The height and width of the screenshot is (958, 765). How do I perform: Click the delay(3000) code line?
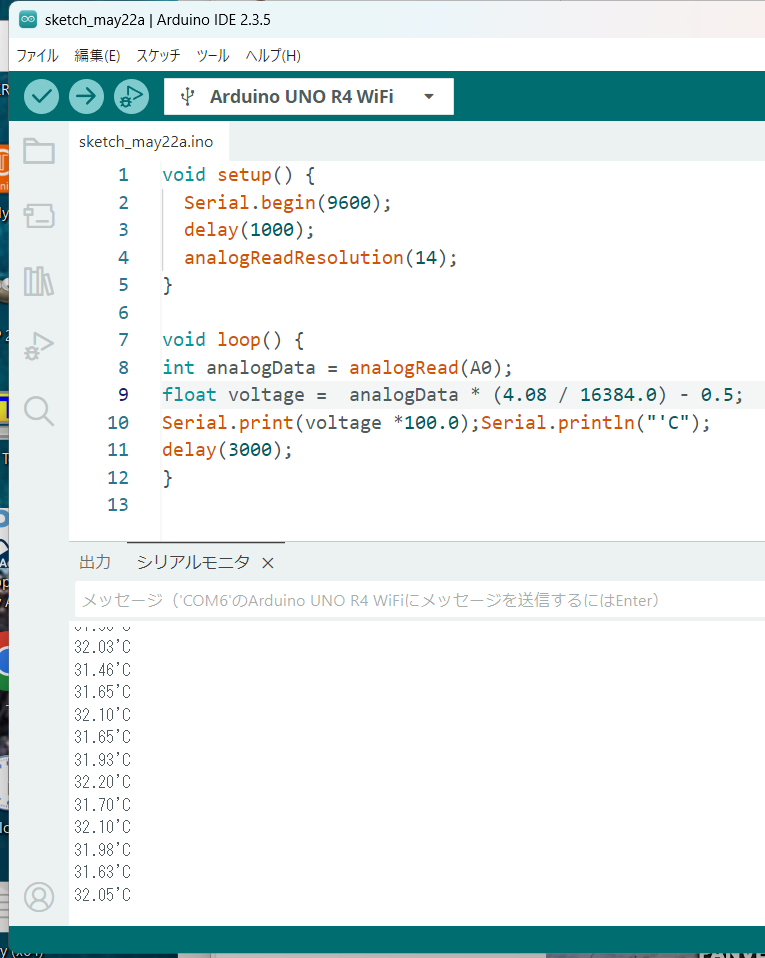[x=227, y=450]
